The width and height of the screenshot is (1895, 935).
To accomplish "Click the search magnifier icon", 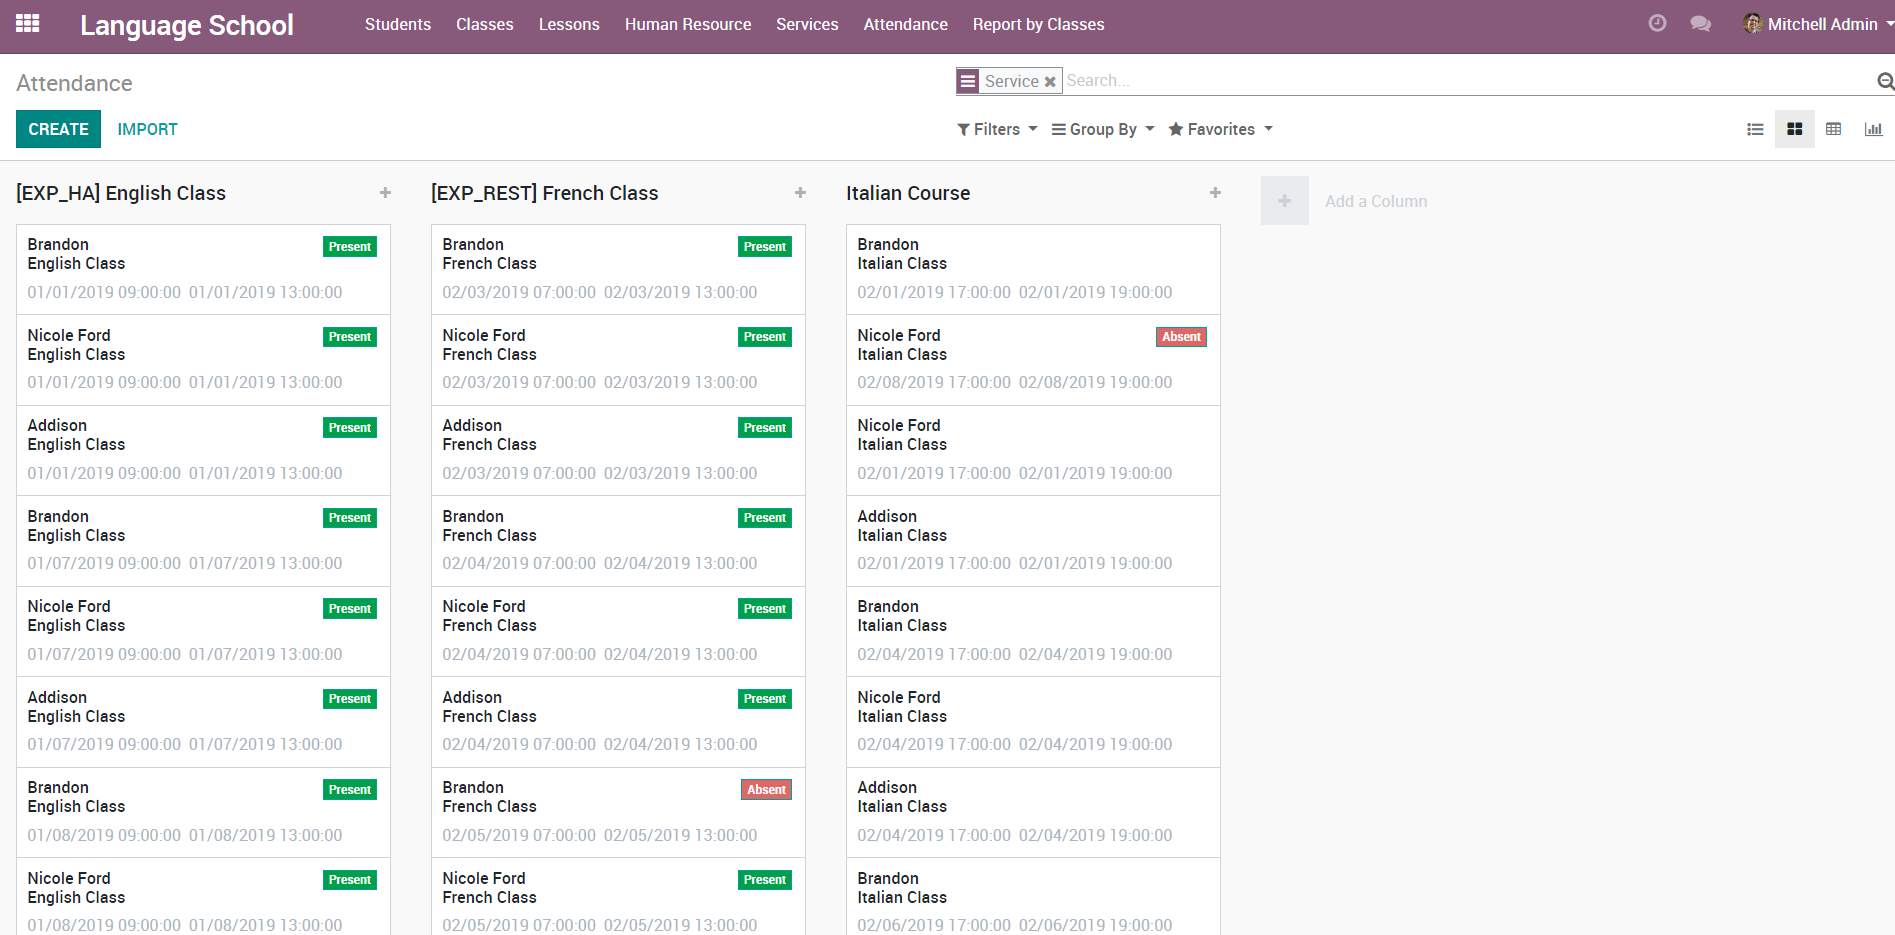I will point(1885,81).
